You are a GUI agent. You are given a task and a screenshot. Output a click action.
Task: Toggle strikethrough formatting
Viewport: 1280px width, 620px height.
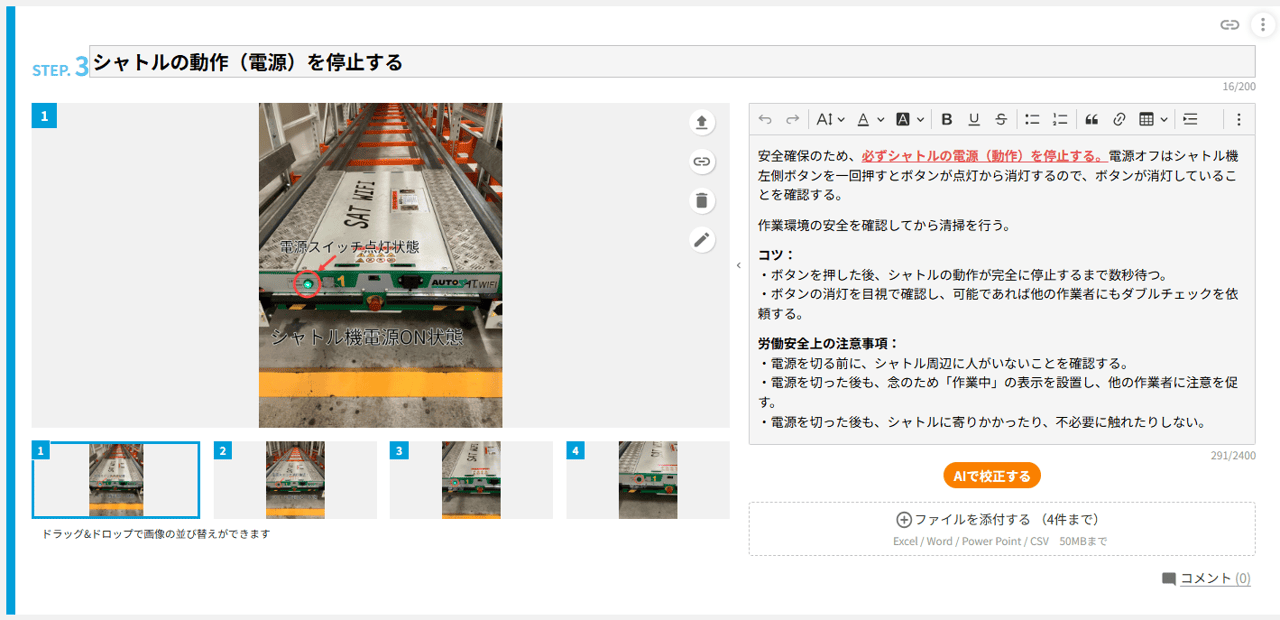tap(1001, 119)
